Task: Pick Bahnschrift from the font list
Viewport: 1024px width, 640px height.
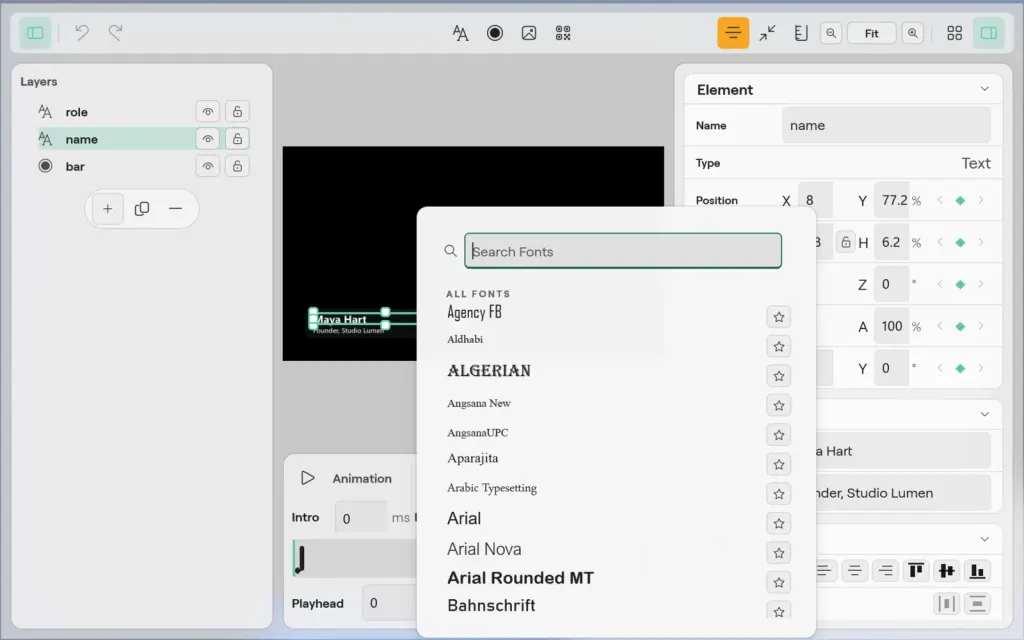Action: (x=491, y=605)
